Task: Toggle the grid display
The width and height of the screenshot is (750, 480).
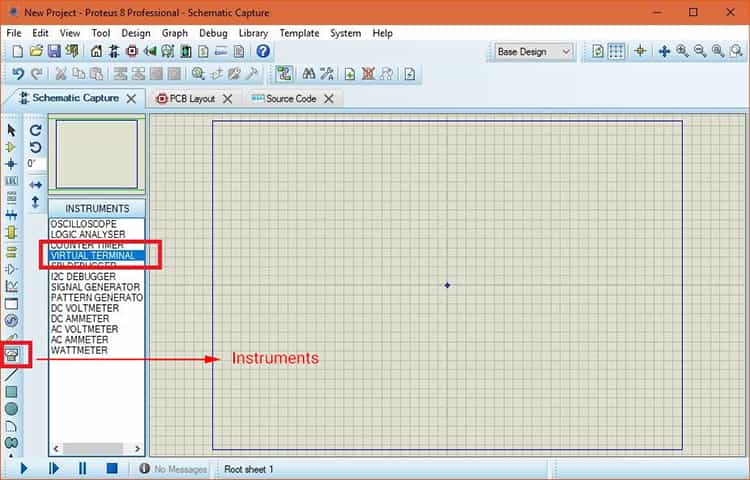Action: pyautogui.click(x=616, y=51)
